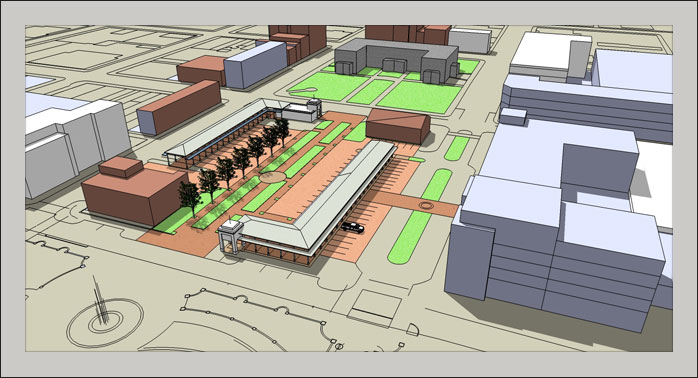
Task: Select the entrance tower at shed's near corner
Action: (231, 236)
